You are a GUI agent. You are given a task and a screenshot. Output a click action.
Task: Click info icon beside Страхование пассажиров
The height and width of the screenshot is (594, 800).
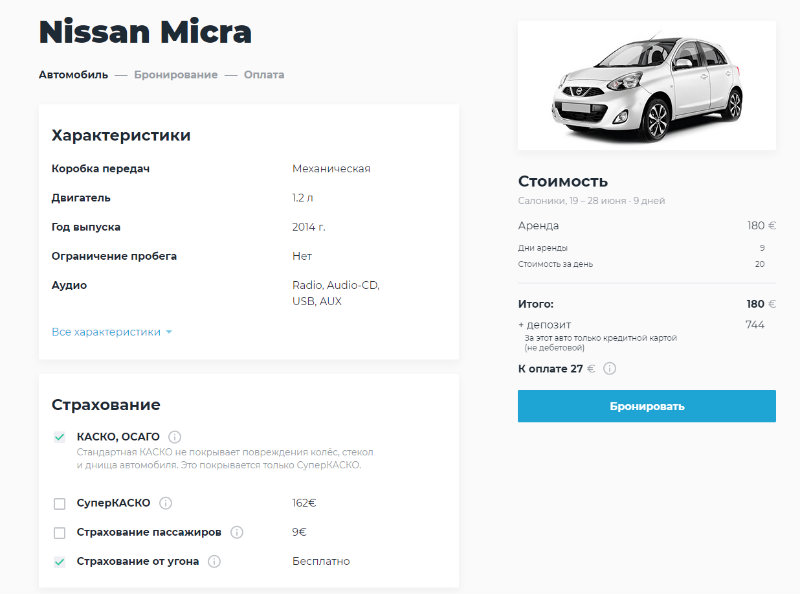click(237, 532)
